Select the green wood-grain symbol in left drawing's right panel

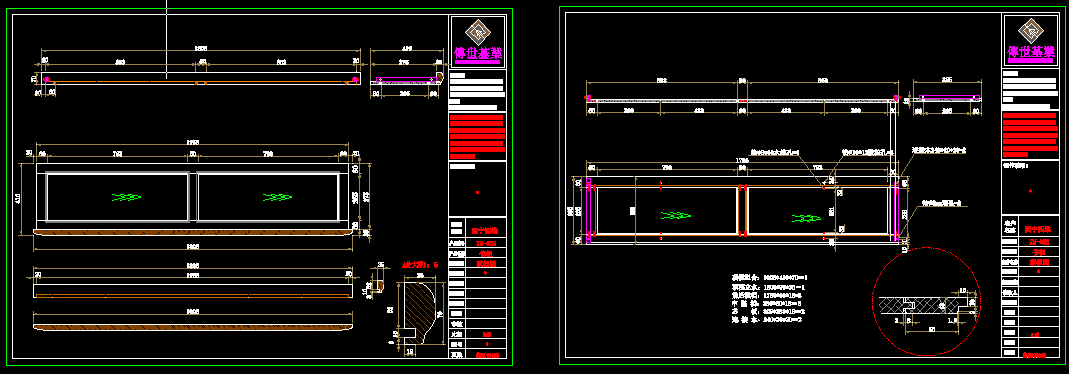click(x=276, y=198)
